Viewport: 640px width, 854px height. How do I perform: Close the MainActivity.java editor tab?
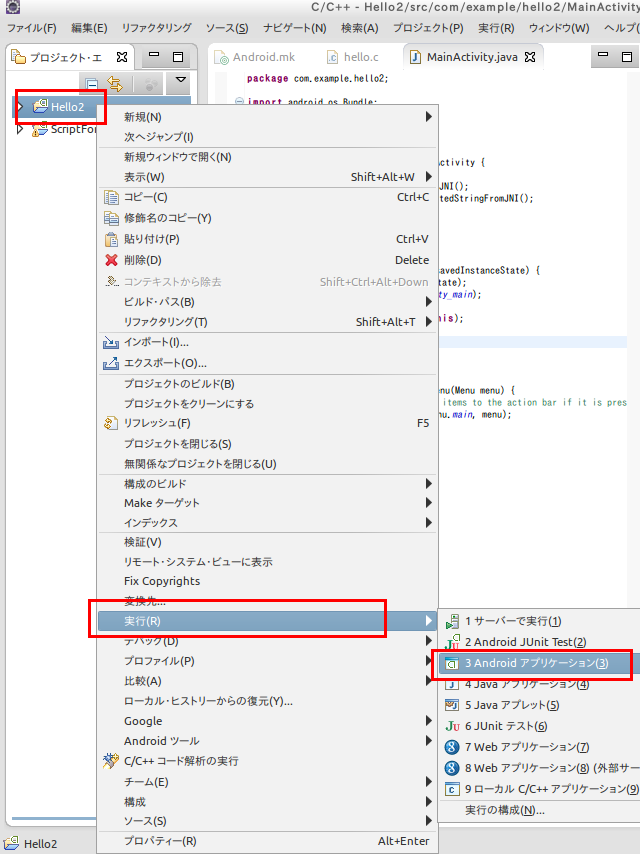tap(531, 57)
